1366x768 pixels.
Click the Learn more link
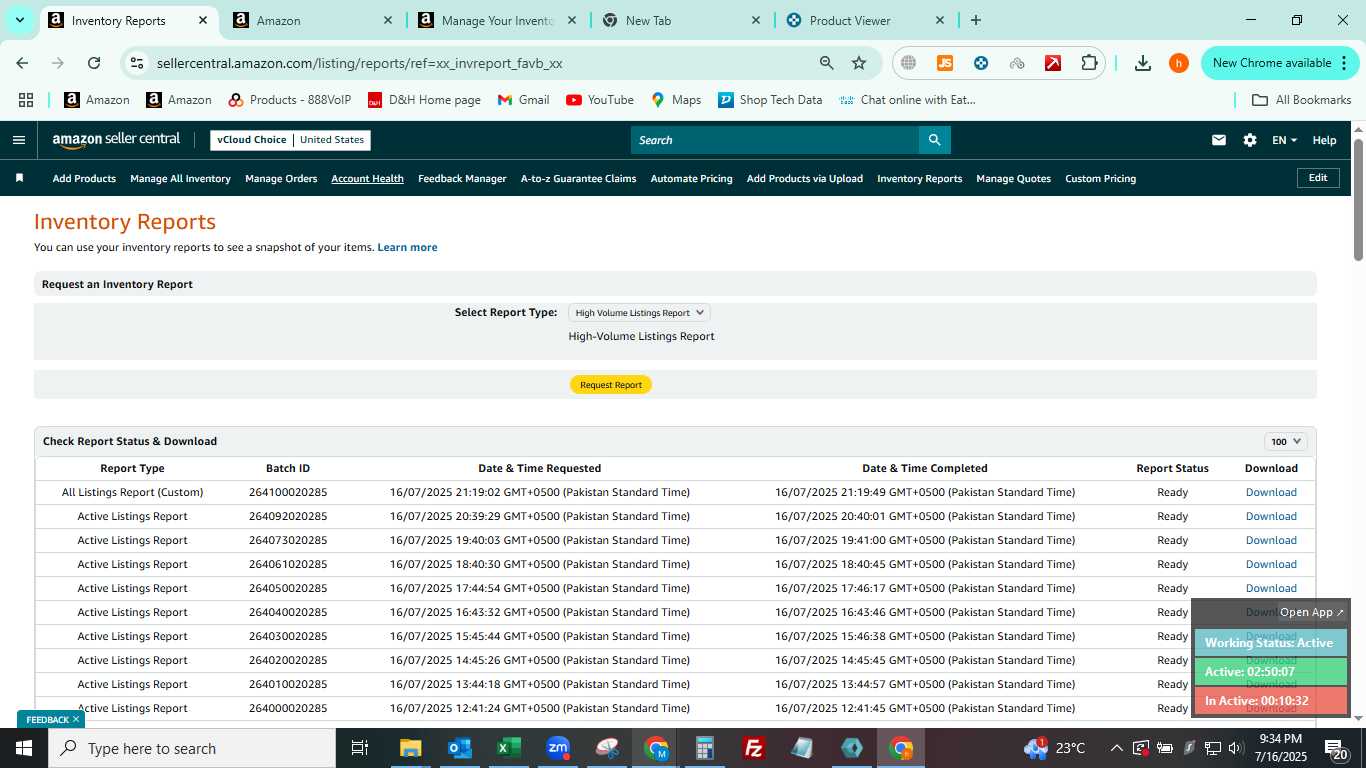[x=407, y=247]
